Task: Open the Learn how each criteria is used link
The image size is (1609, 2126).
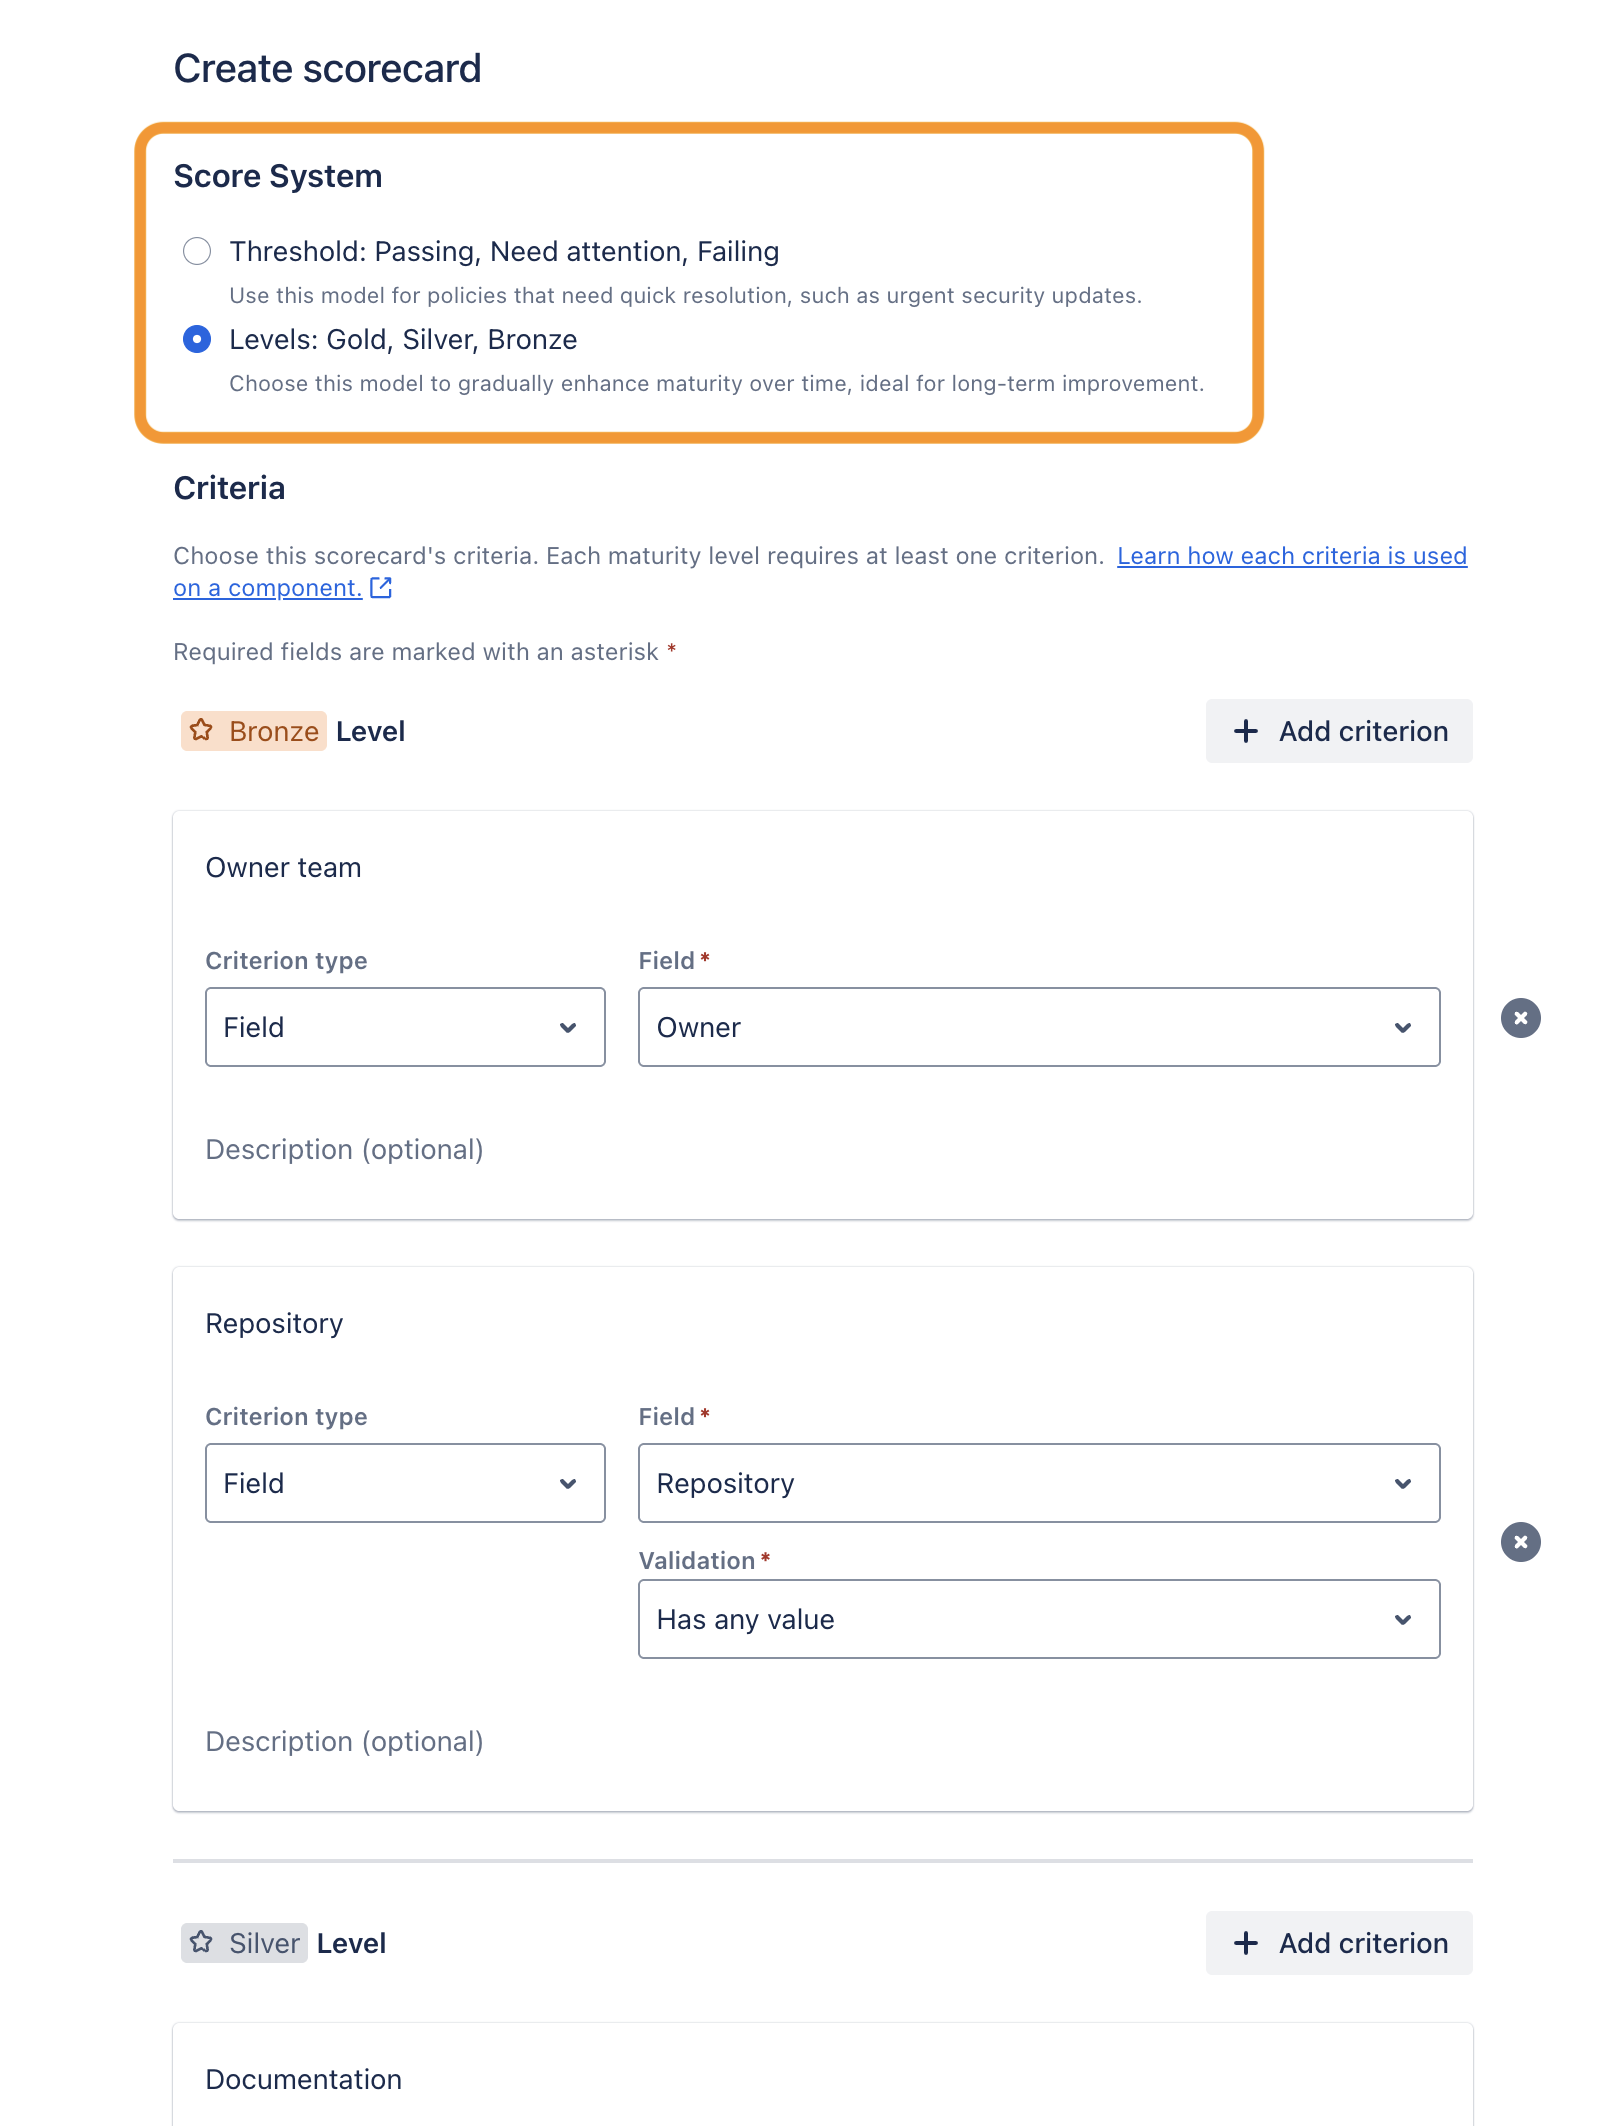Action: (x=1290, y=556)
